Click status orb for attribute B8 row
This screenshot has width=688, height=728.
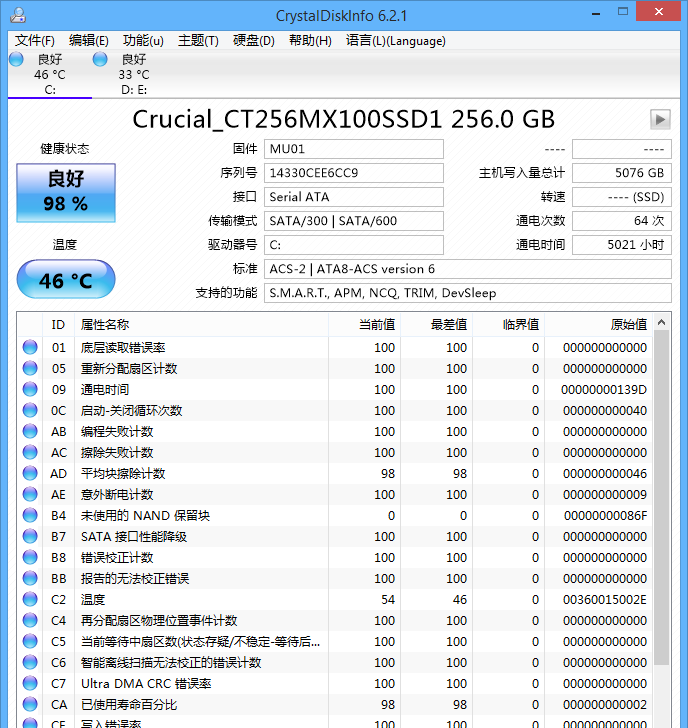point(30,557)
